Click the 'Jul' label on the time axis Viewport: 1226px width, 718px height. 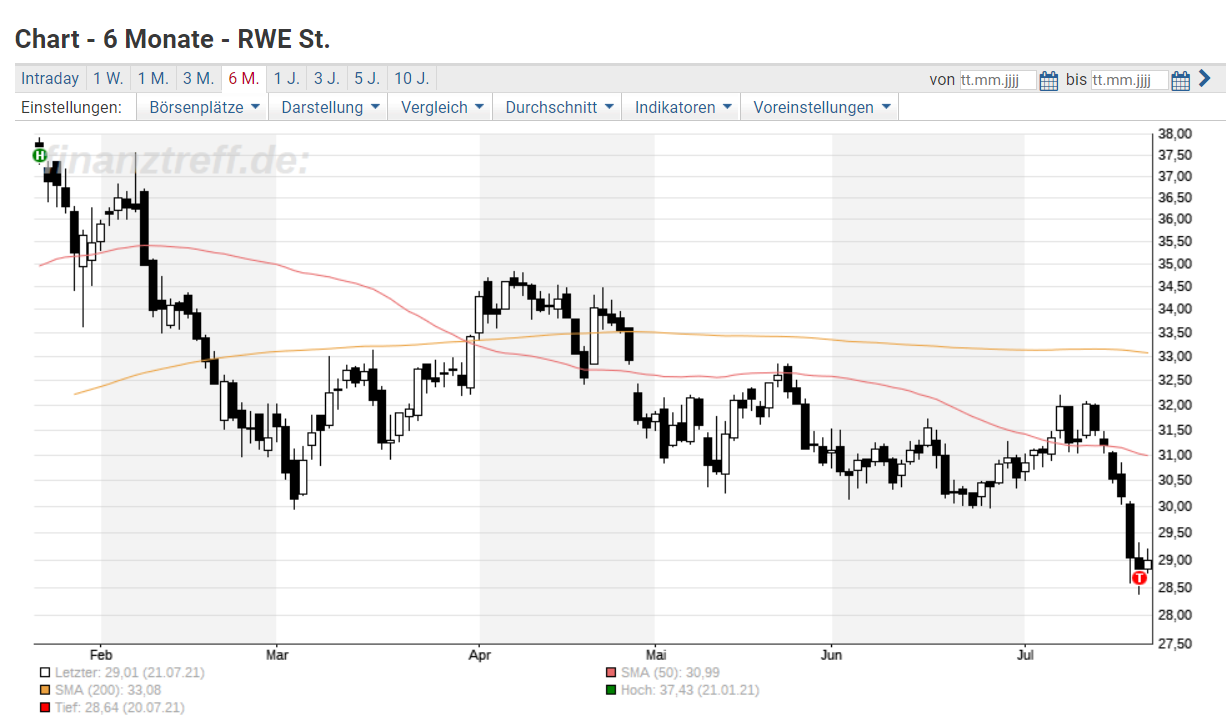[x=1024, y=656]
